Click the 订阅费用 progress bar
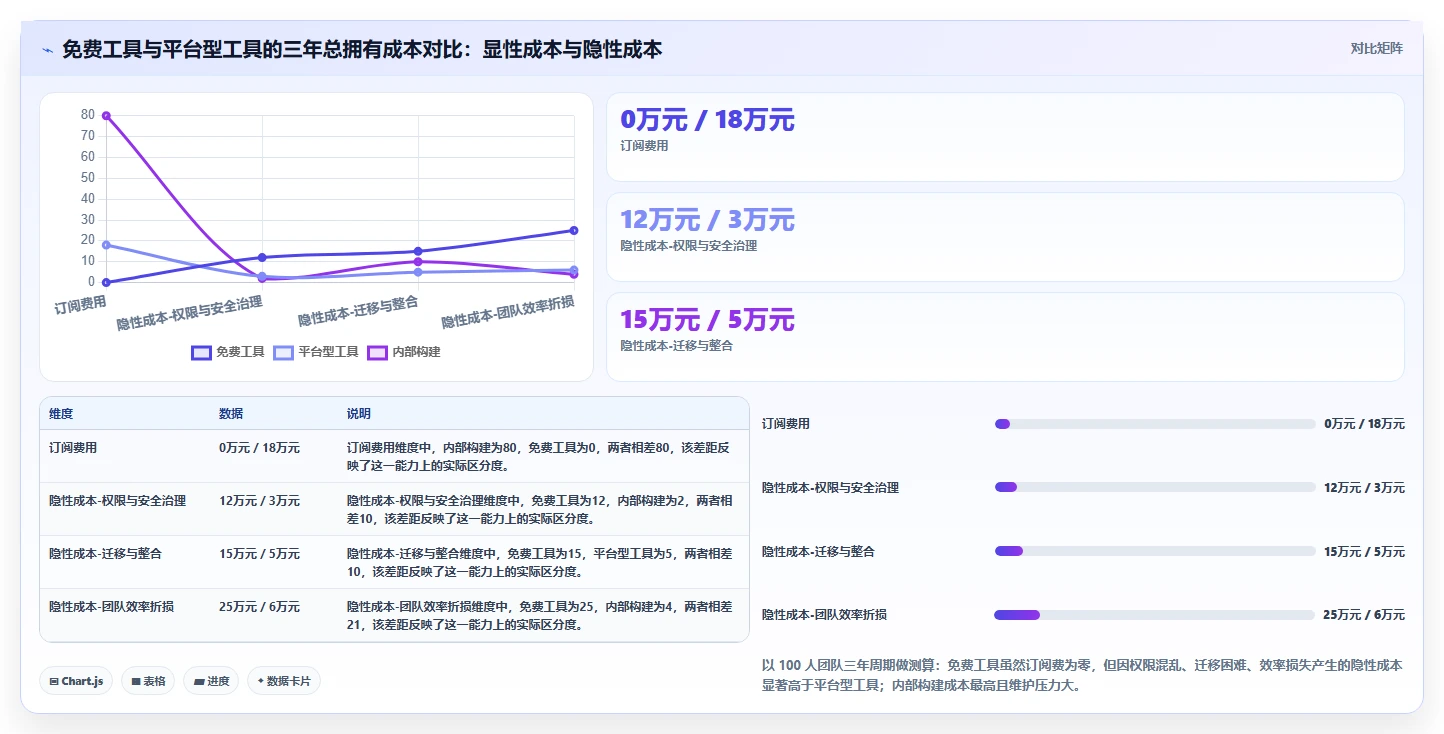This screenshot has height=734, width=1444. click(1155, 424)
